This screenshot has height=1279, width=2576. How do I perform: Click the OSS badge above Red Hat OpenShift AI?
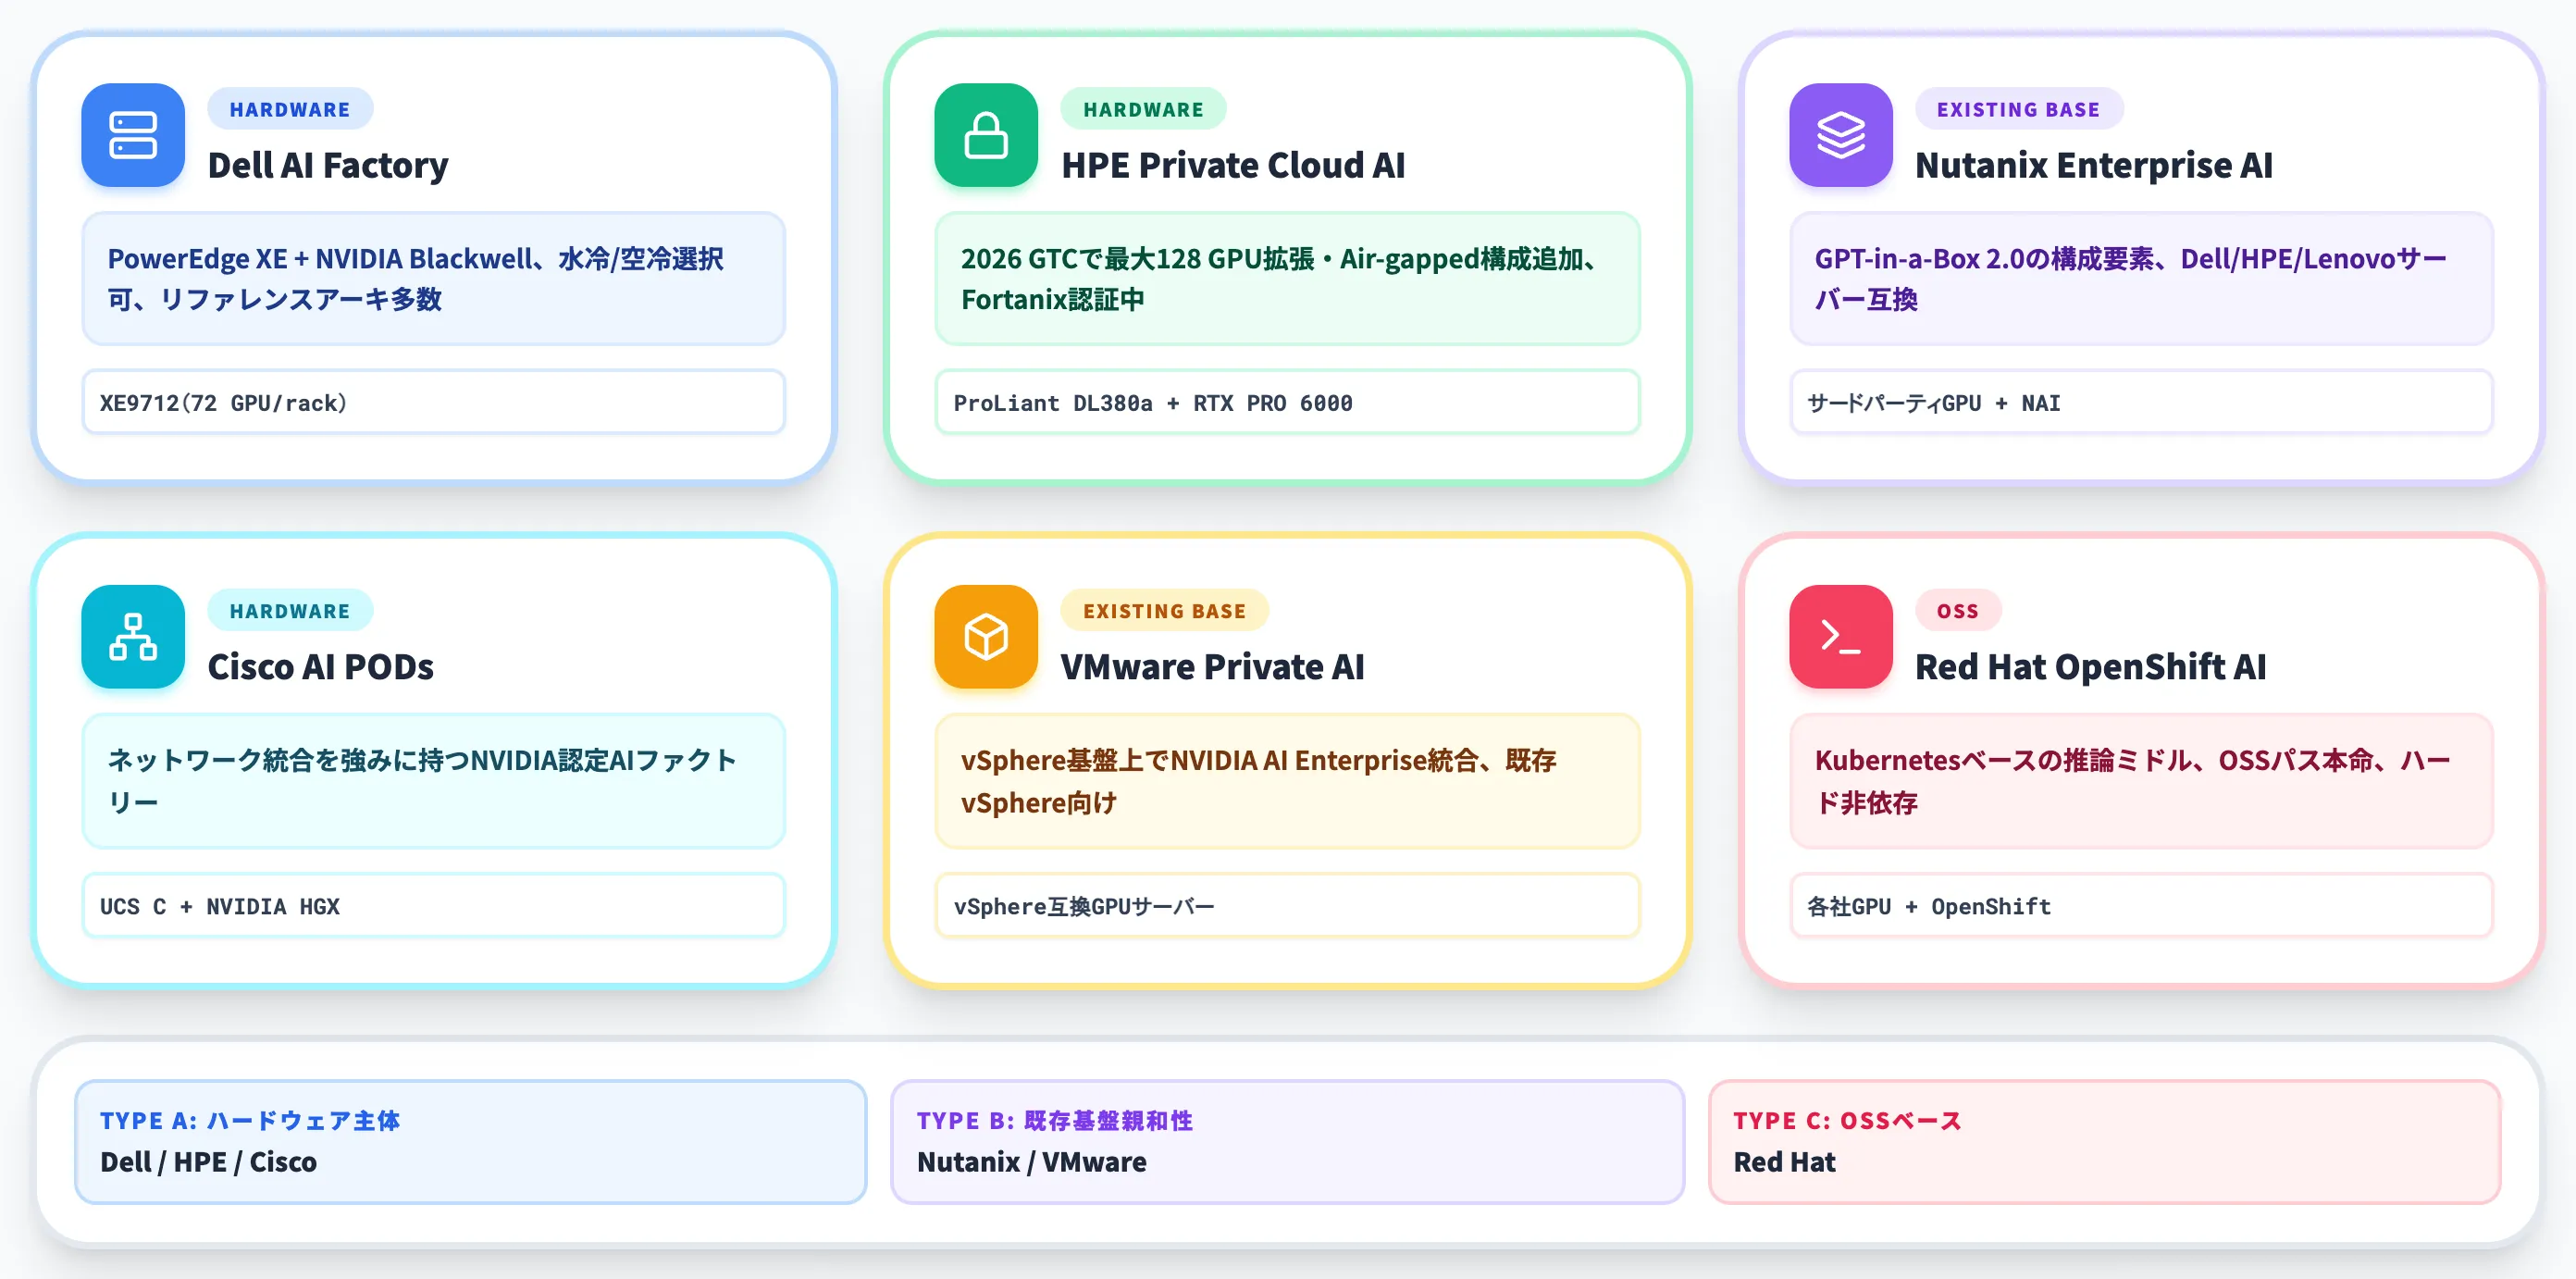[1957, 611]
